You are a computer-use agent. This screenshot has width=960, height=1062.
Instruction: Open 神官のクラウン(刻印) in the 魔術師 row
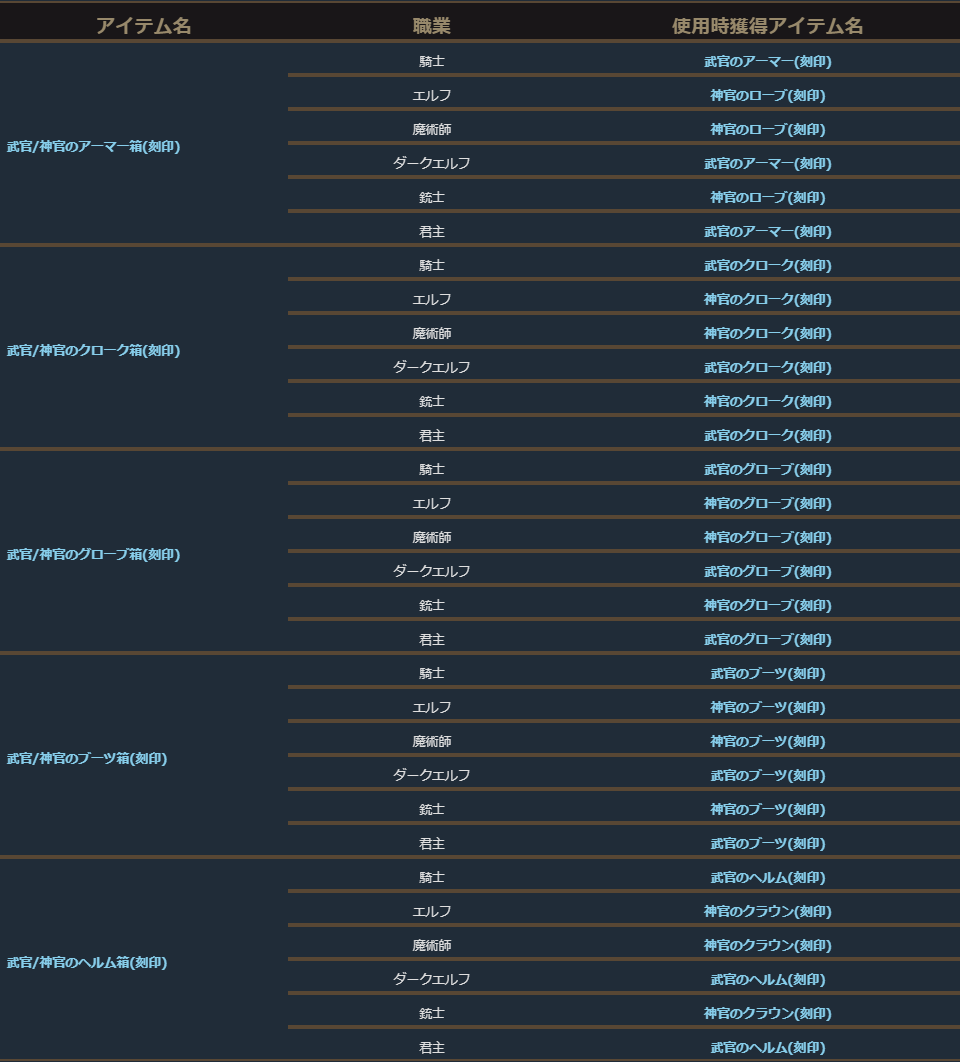(x=767, y=946)
